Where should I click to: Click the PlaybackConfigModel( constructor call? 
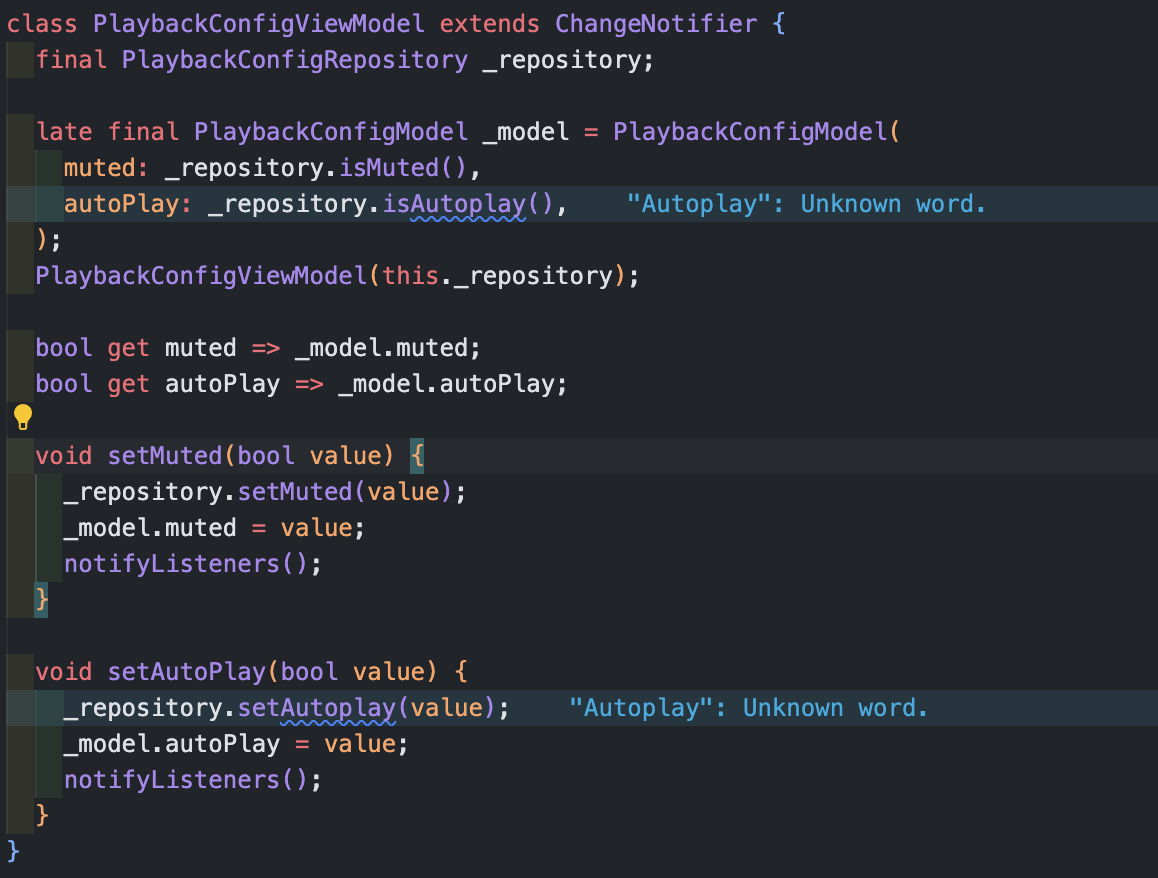pos(756,131)
